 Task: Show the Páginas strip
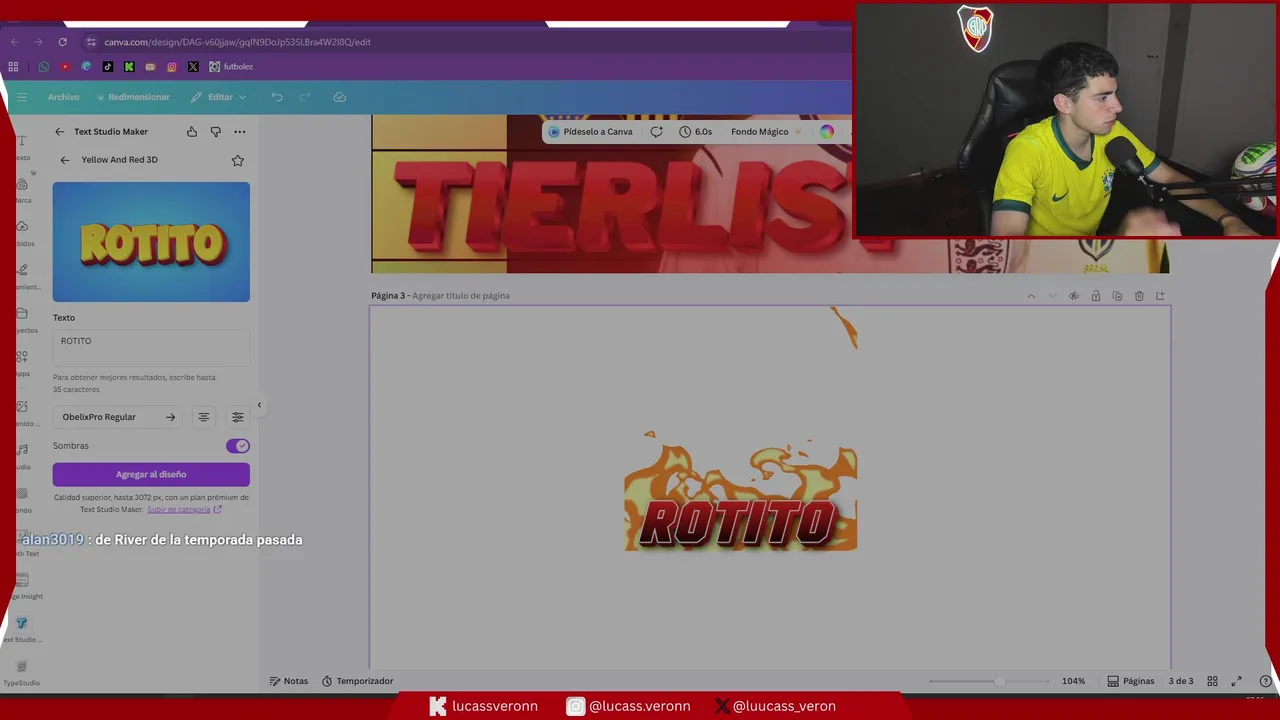pos(1131,681)
